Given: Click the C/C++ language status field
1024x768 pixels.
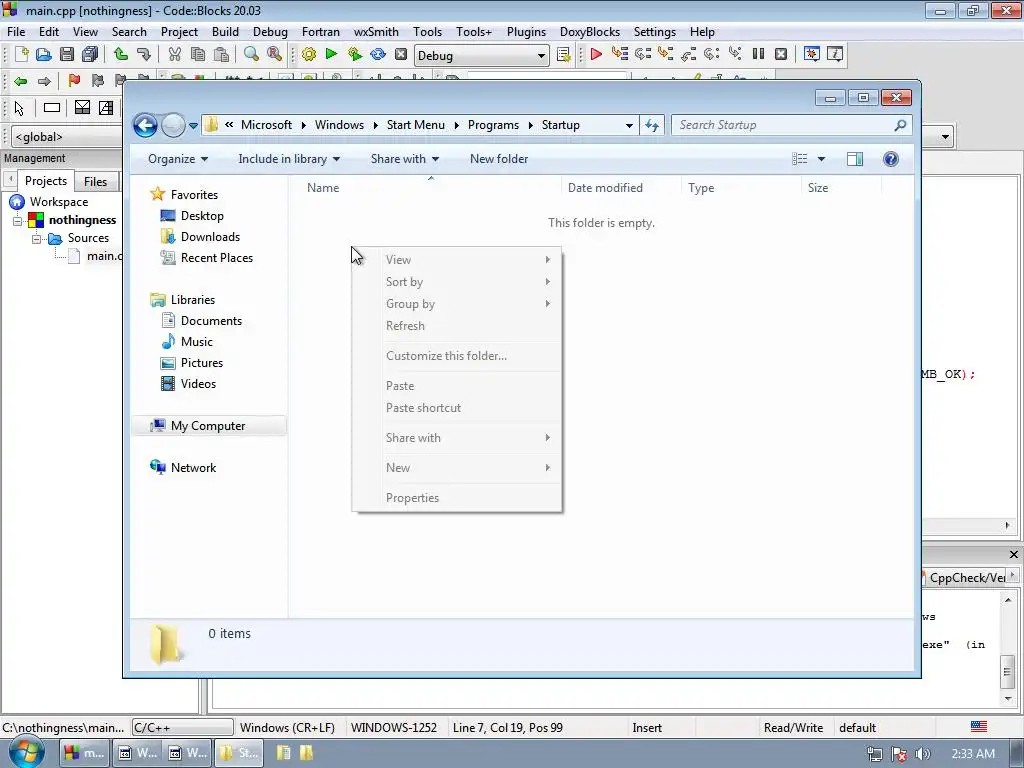Looking at the screenshot, I should click(183, 728).
